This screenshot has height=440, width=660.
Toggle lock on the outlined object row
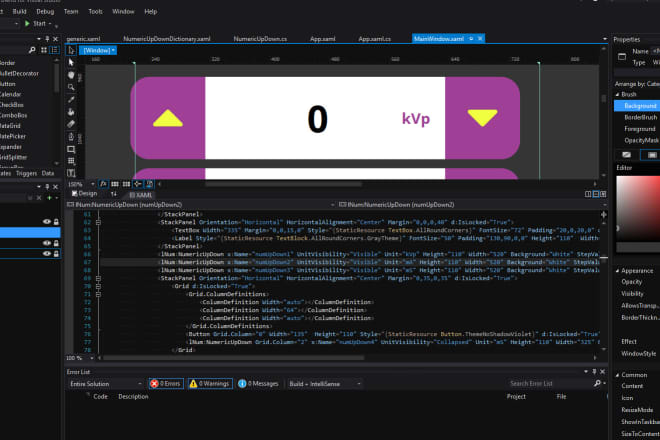pos(56,253)
